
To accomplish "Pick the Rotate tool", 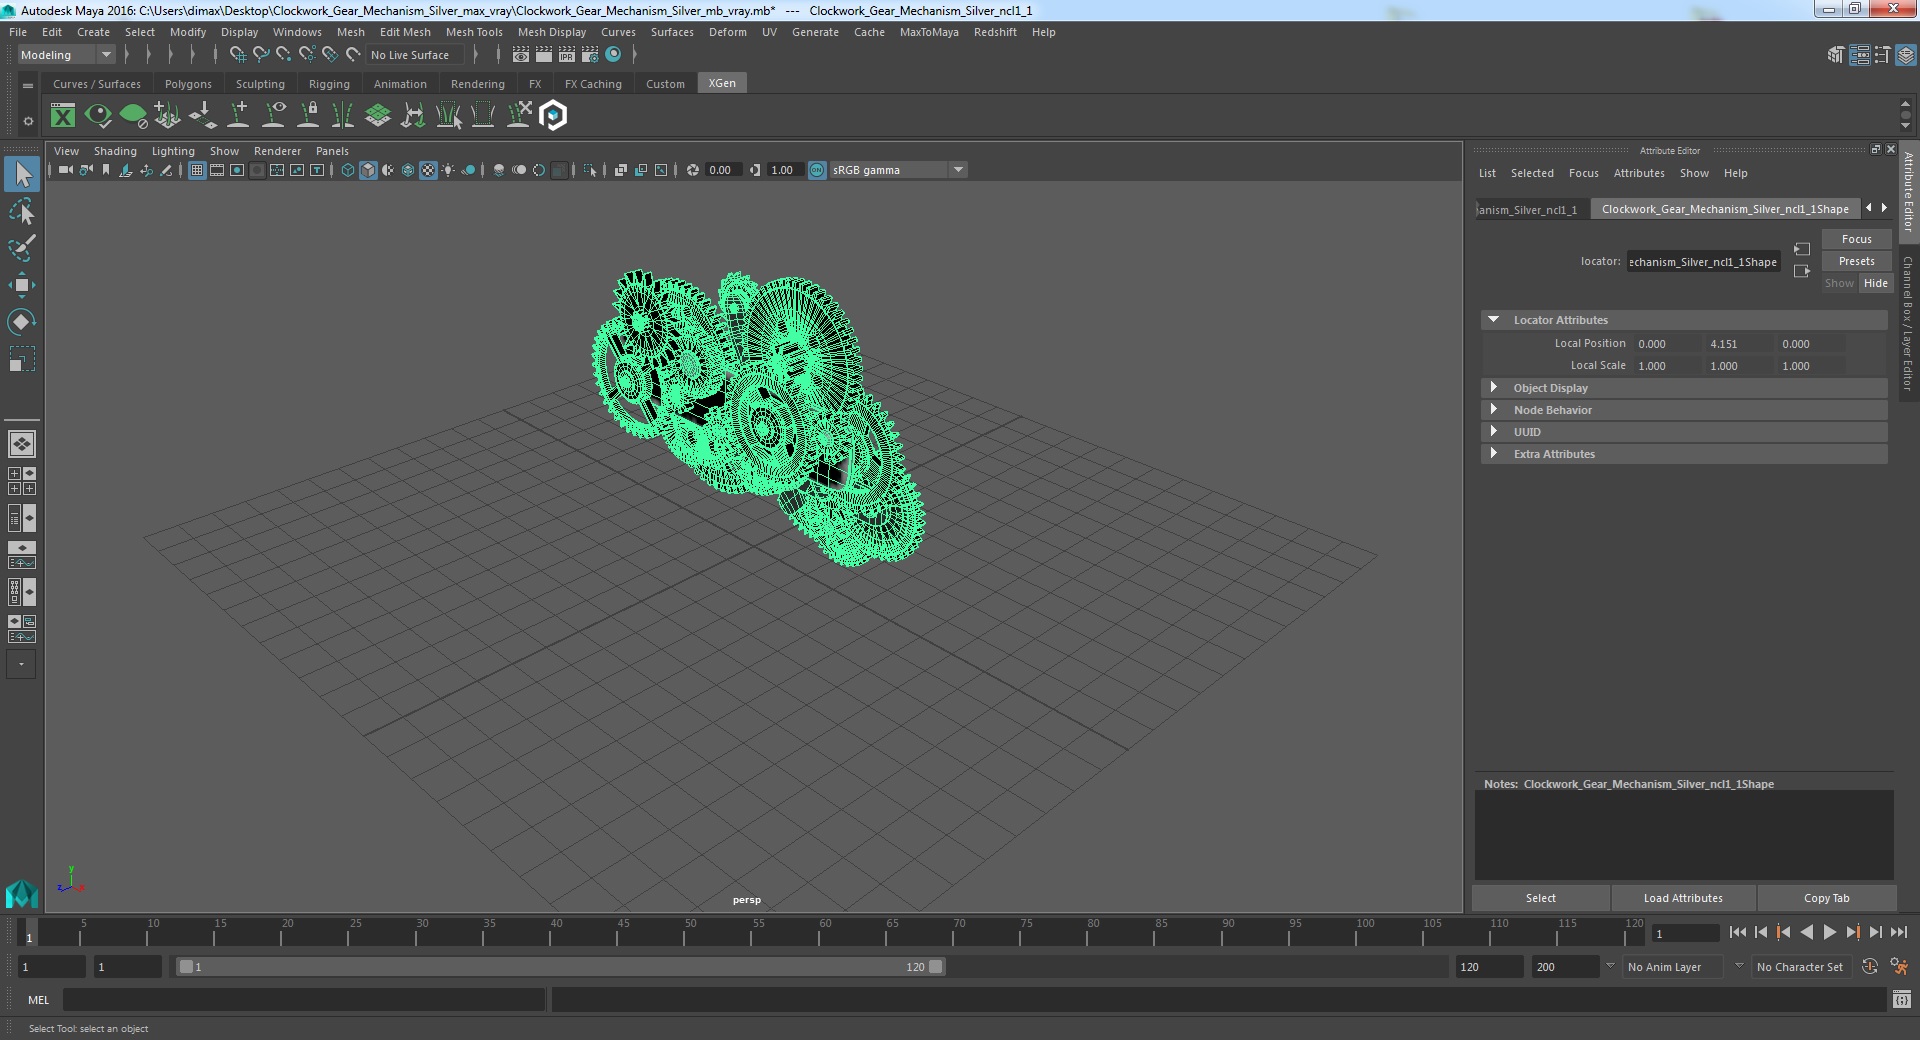I will [21, 321].
